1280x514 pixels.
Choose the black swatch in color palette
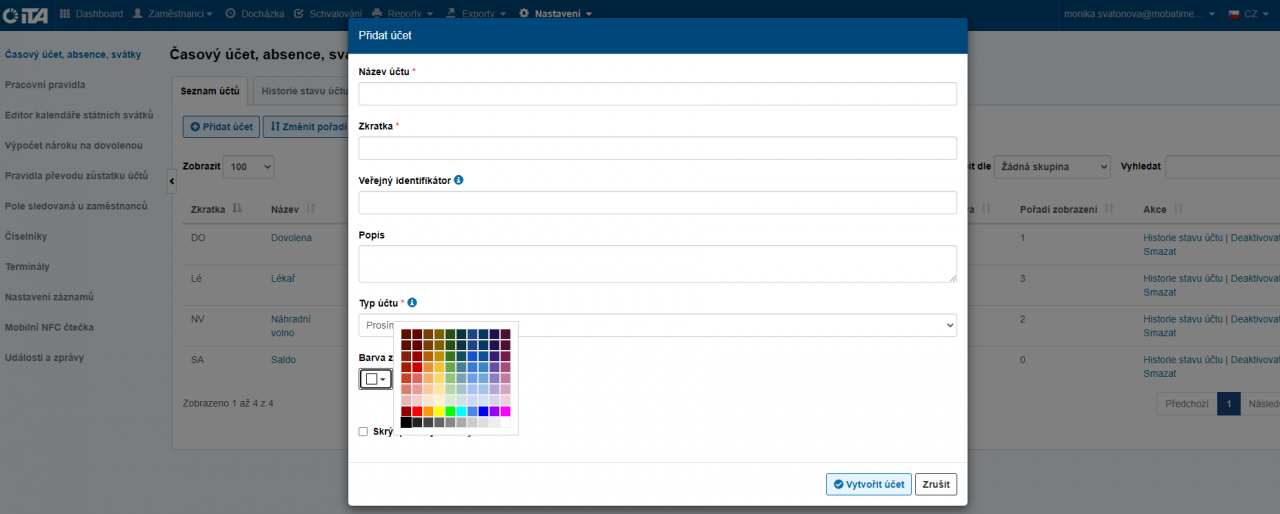406,423
